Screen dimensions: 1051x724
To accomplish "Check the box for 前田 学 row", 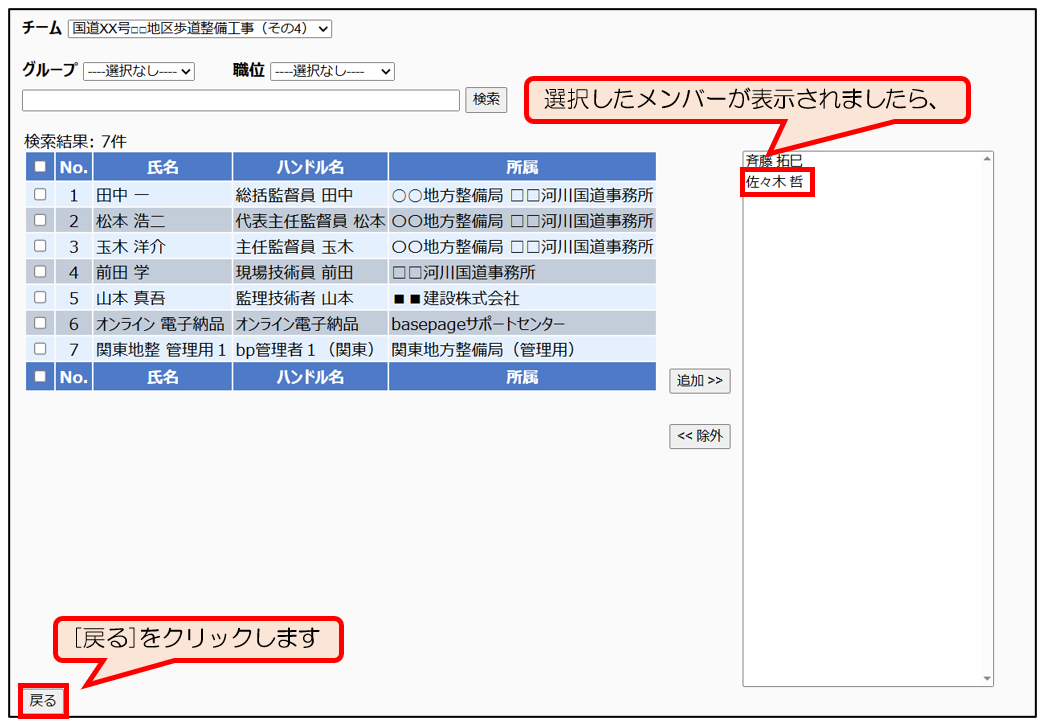I will 40,271.
